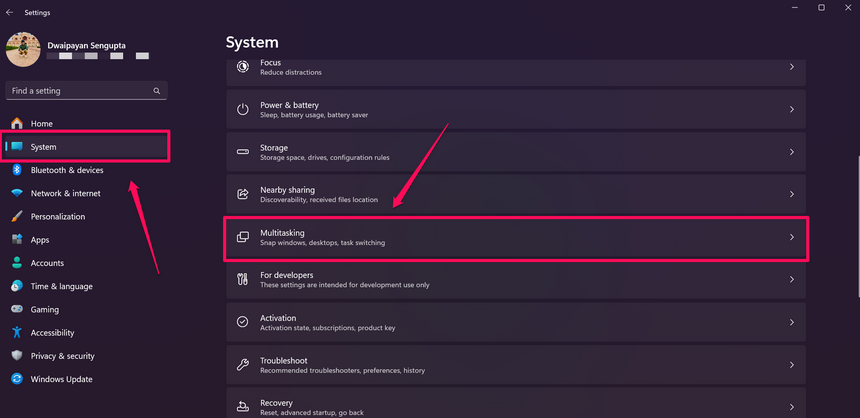Screen dimensions: 860x418
Task: Select System in the sidebar
Action: [x=44, y=147]
